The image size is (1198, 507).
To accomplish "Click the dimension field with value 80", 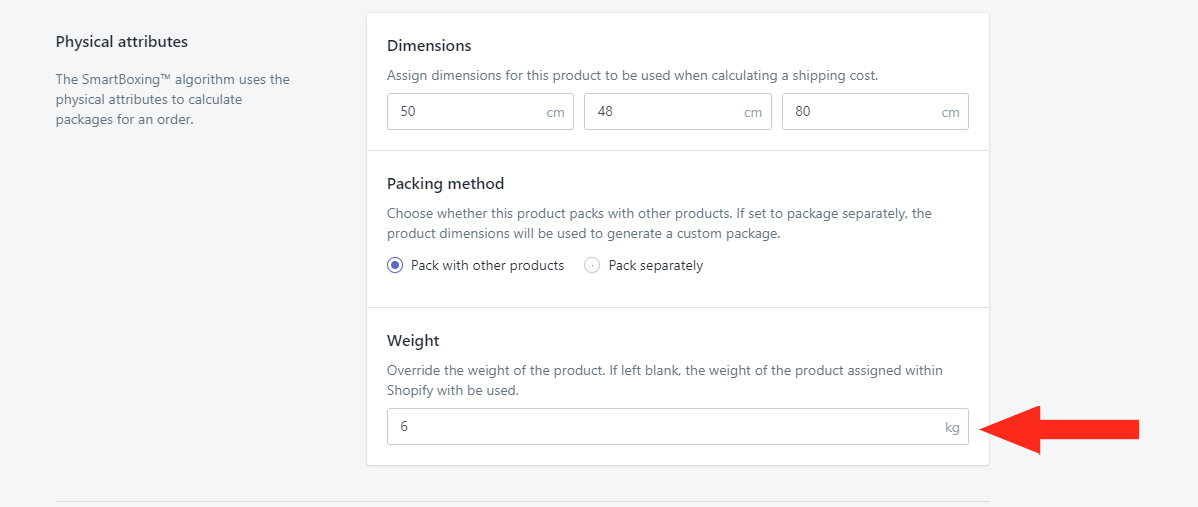I will (875, 111).
